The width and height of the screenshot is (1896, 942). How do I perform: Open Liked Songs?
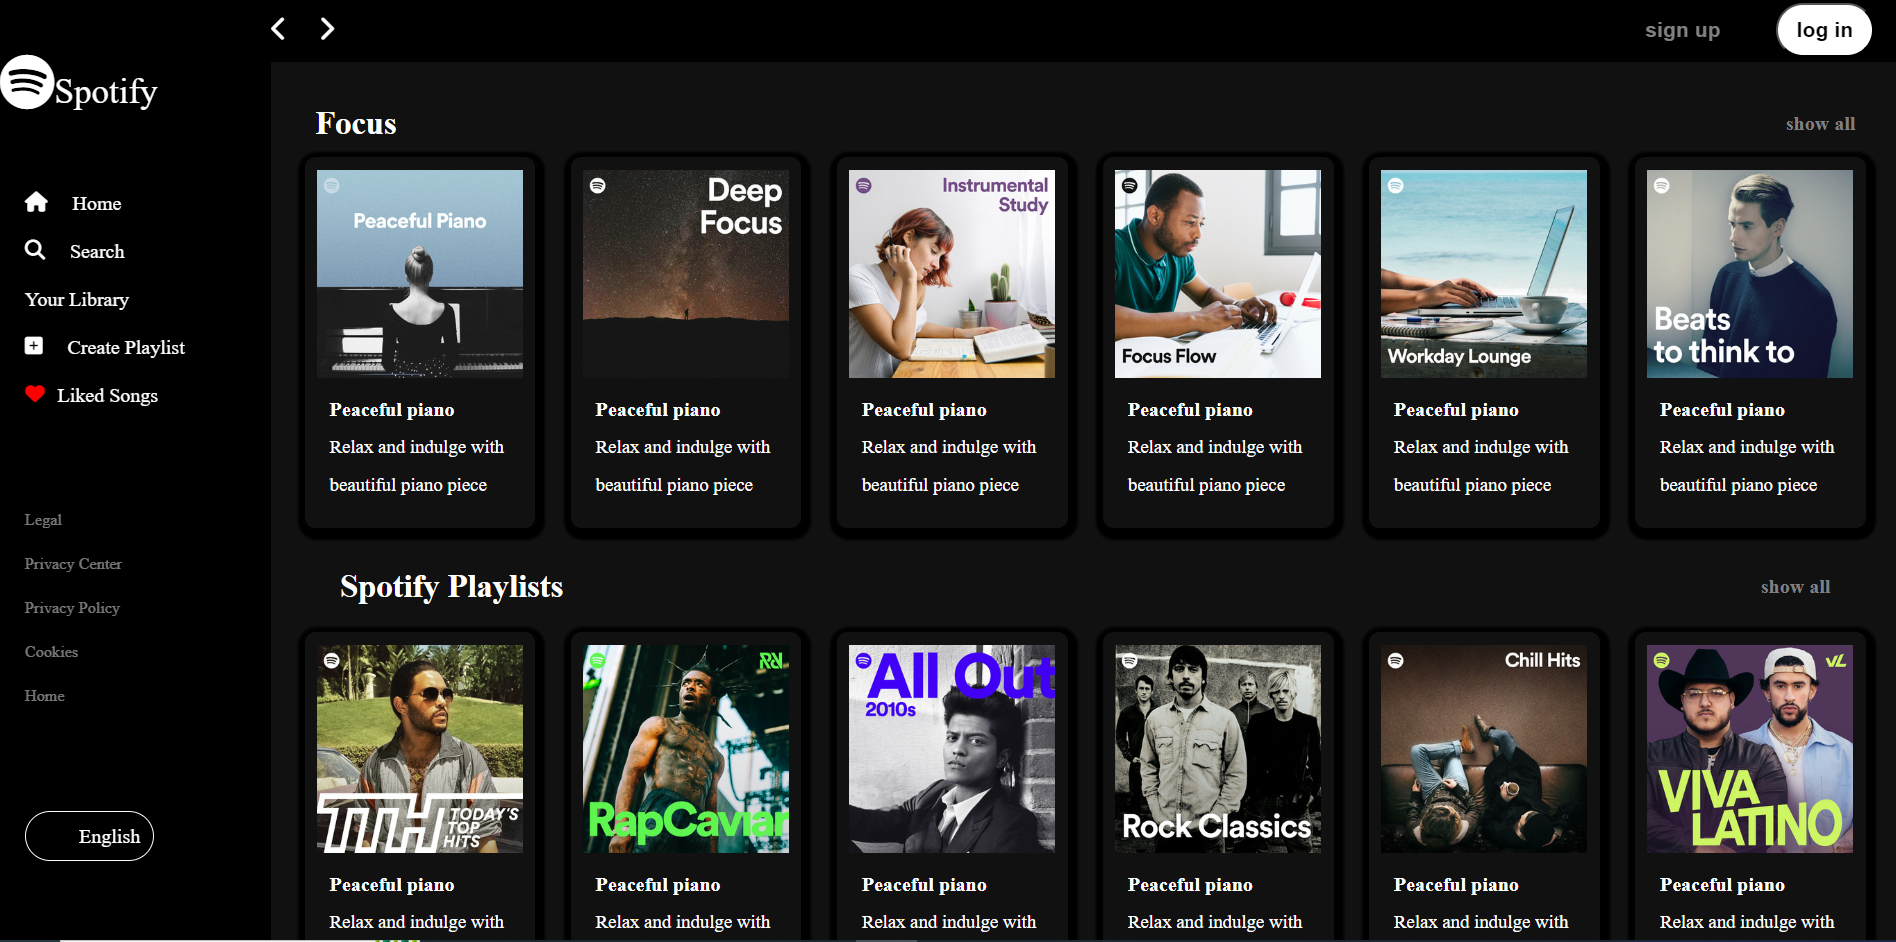(x=107, y=396)
